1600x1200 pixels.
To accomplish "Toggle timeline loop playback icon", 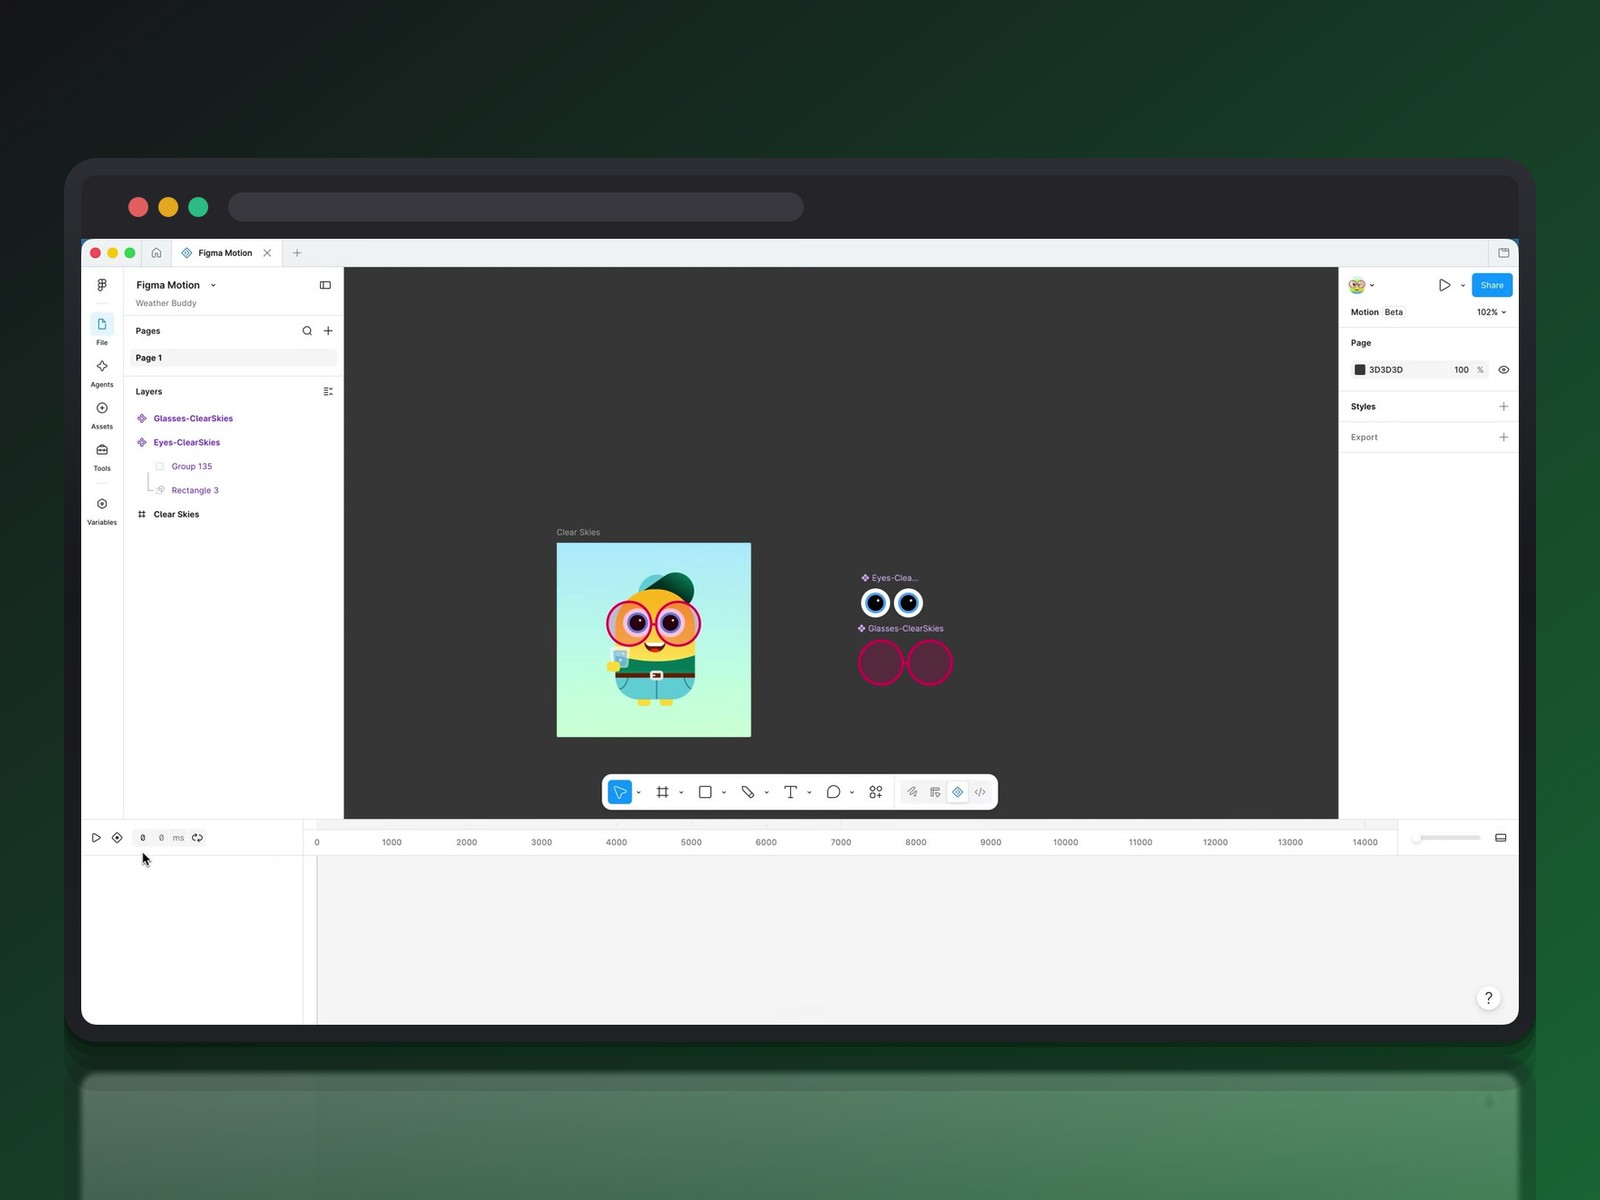I will [197, 838].
